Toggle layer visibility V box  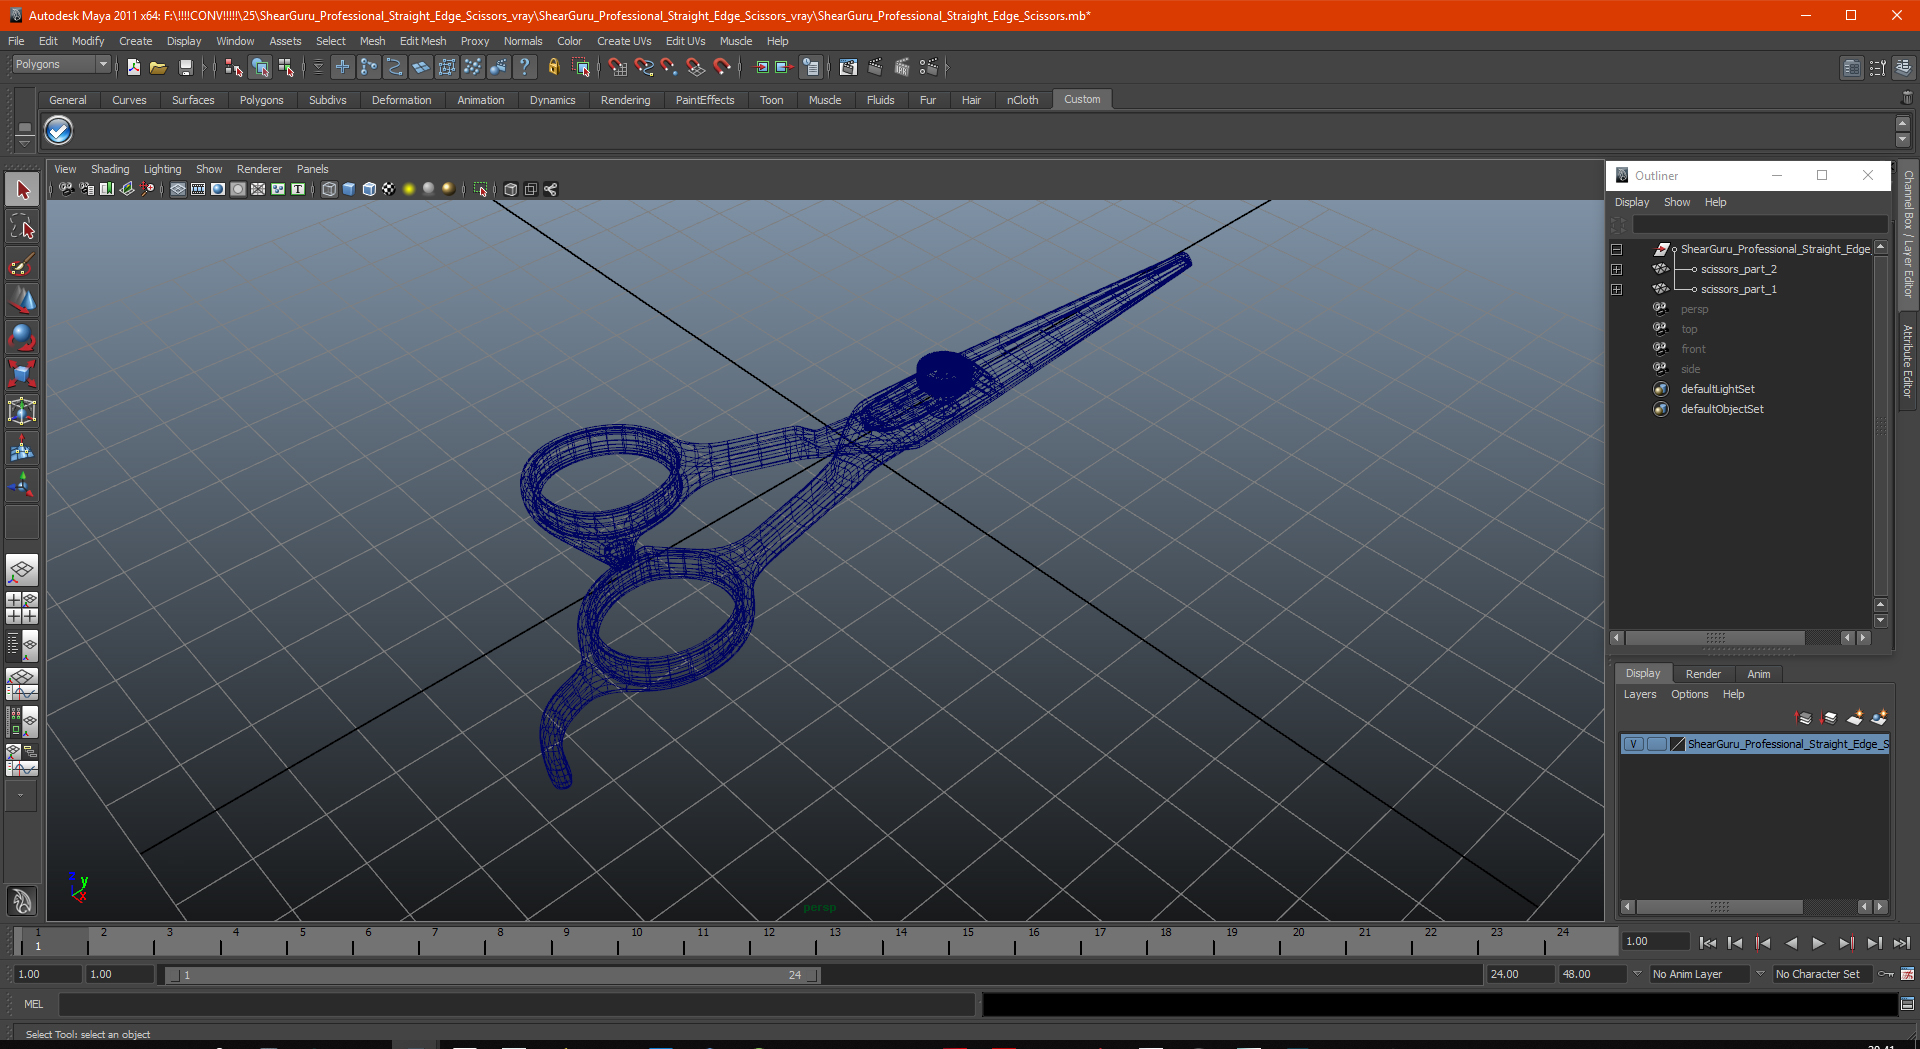click(x=1633, y=744)
